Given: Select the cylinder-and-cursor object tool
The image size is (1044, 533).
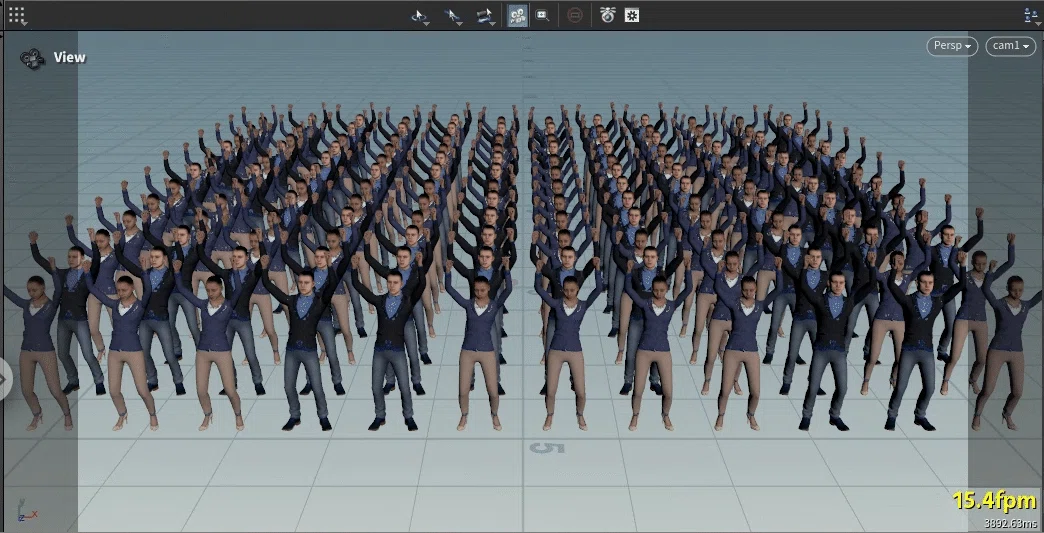Looking at the screenshot, I should click(486, 15).
